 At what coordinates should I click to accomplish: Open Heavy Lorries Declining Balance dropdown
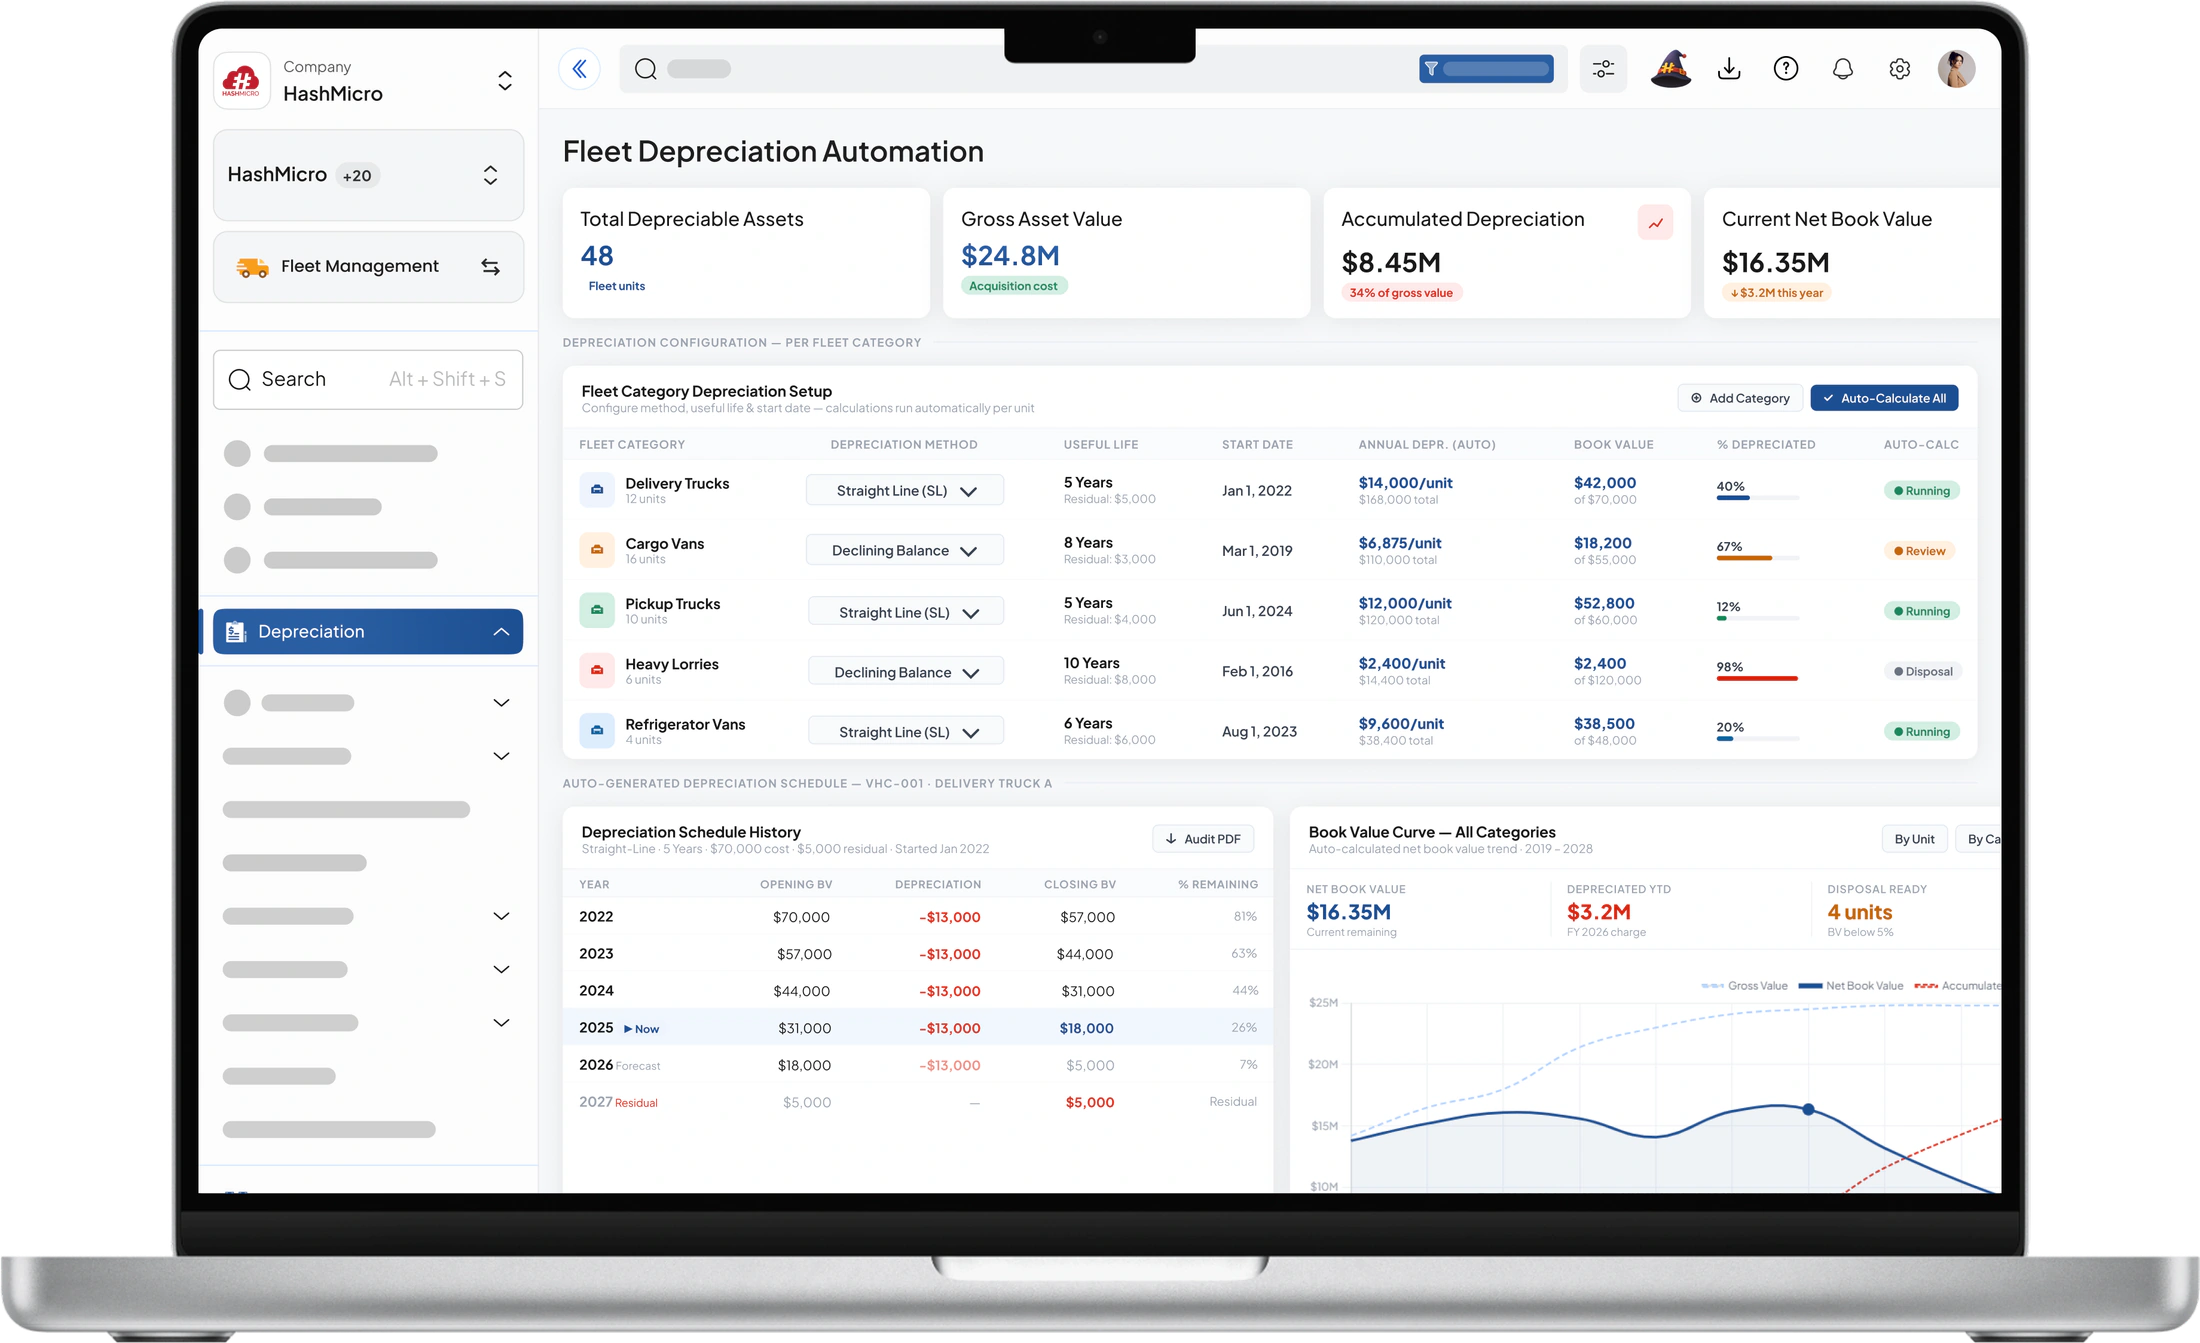[x=906, y=672]
